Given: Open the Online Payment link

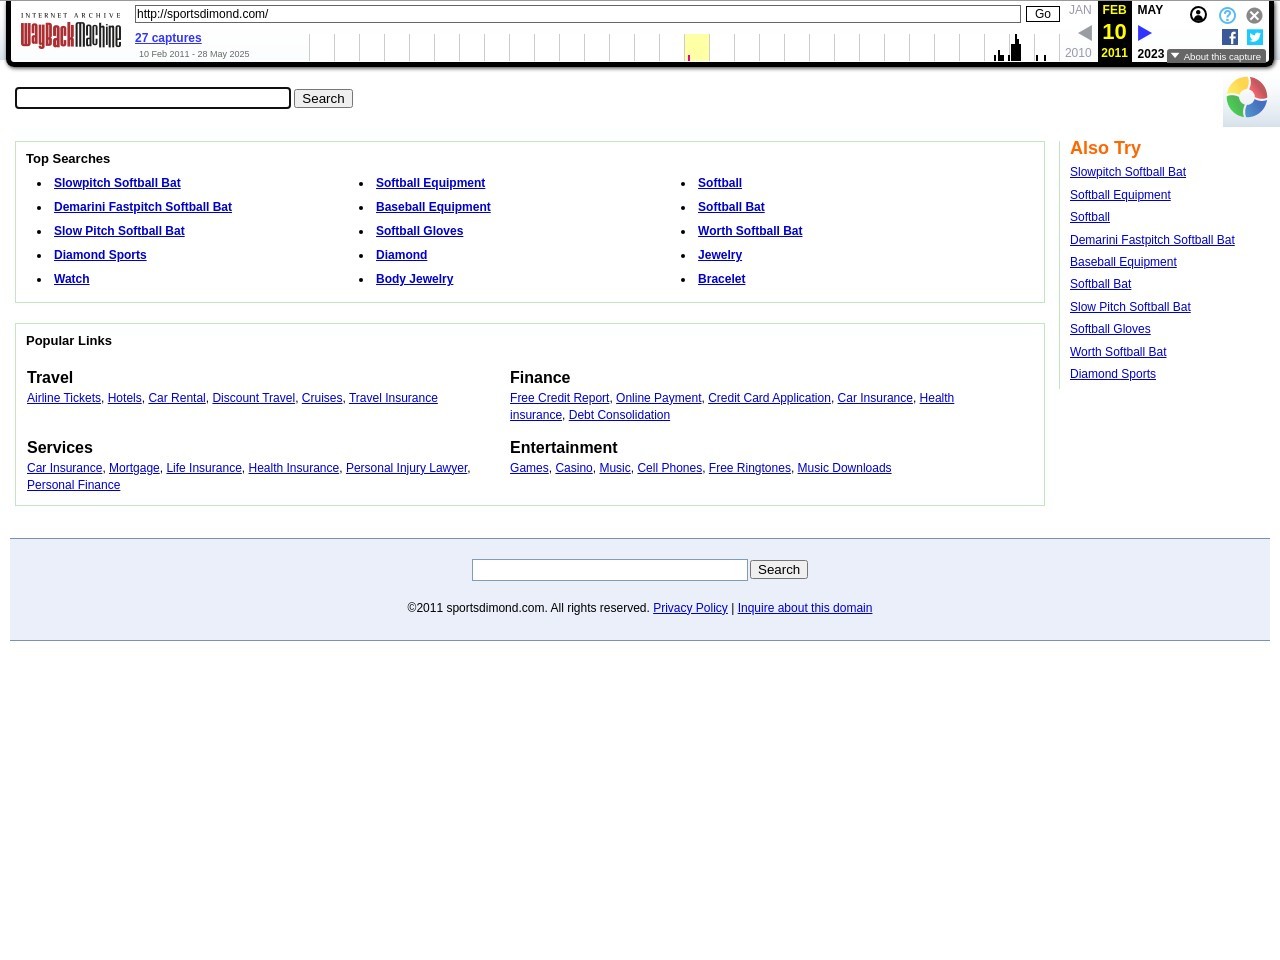Looking at the screenshot, I should pos(658,398).
